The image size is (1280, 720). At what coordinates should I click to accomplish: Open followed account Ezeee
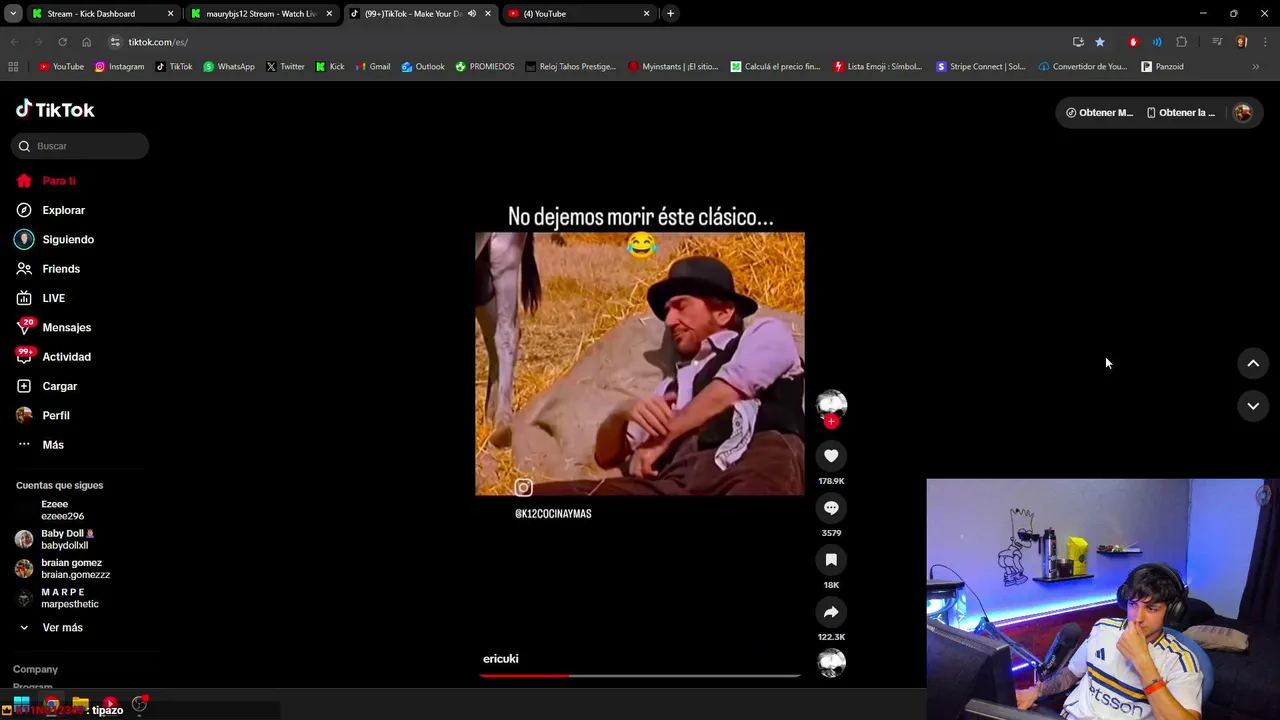coord(62,510)
